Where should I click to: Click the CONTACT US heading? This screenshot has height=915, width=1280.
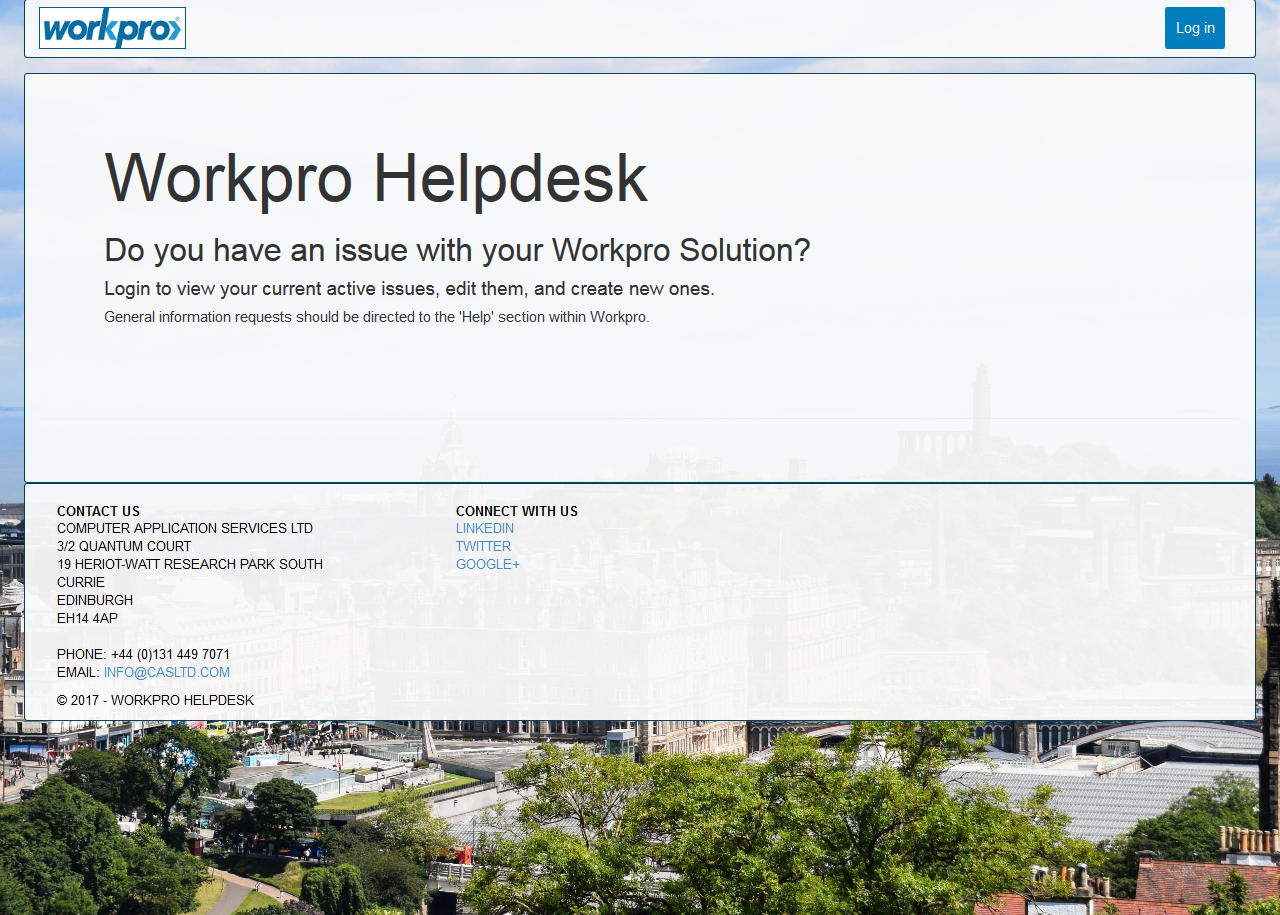click(98, 511)
